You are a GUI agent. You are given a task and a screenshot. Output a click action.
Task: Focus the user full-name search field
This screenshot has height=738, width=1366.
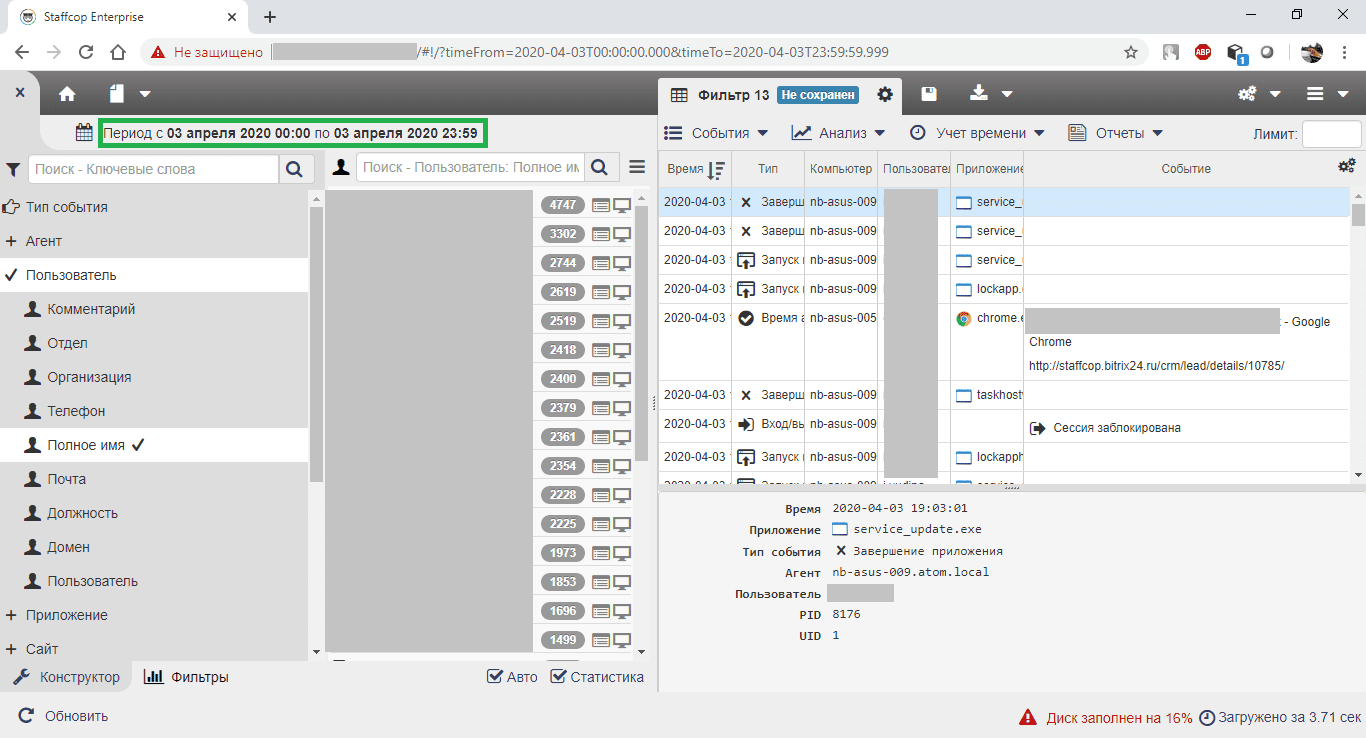(470, 168)
